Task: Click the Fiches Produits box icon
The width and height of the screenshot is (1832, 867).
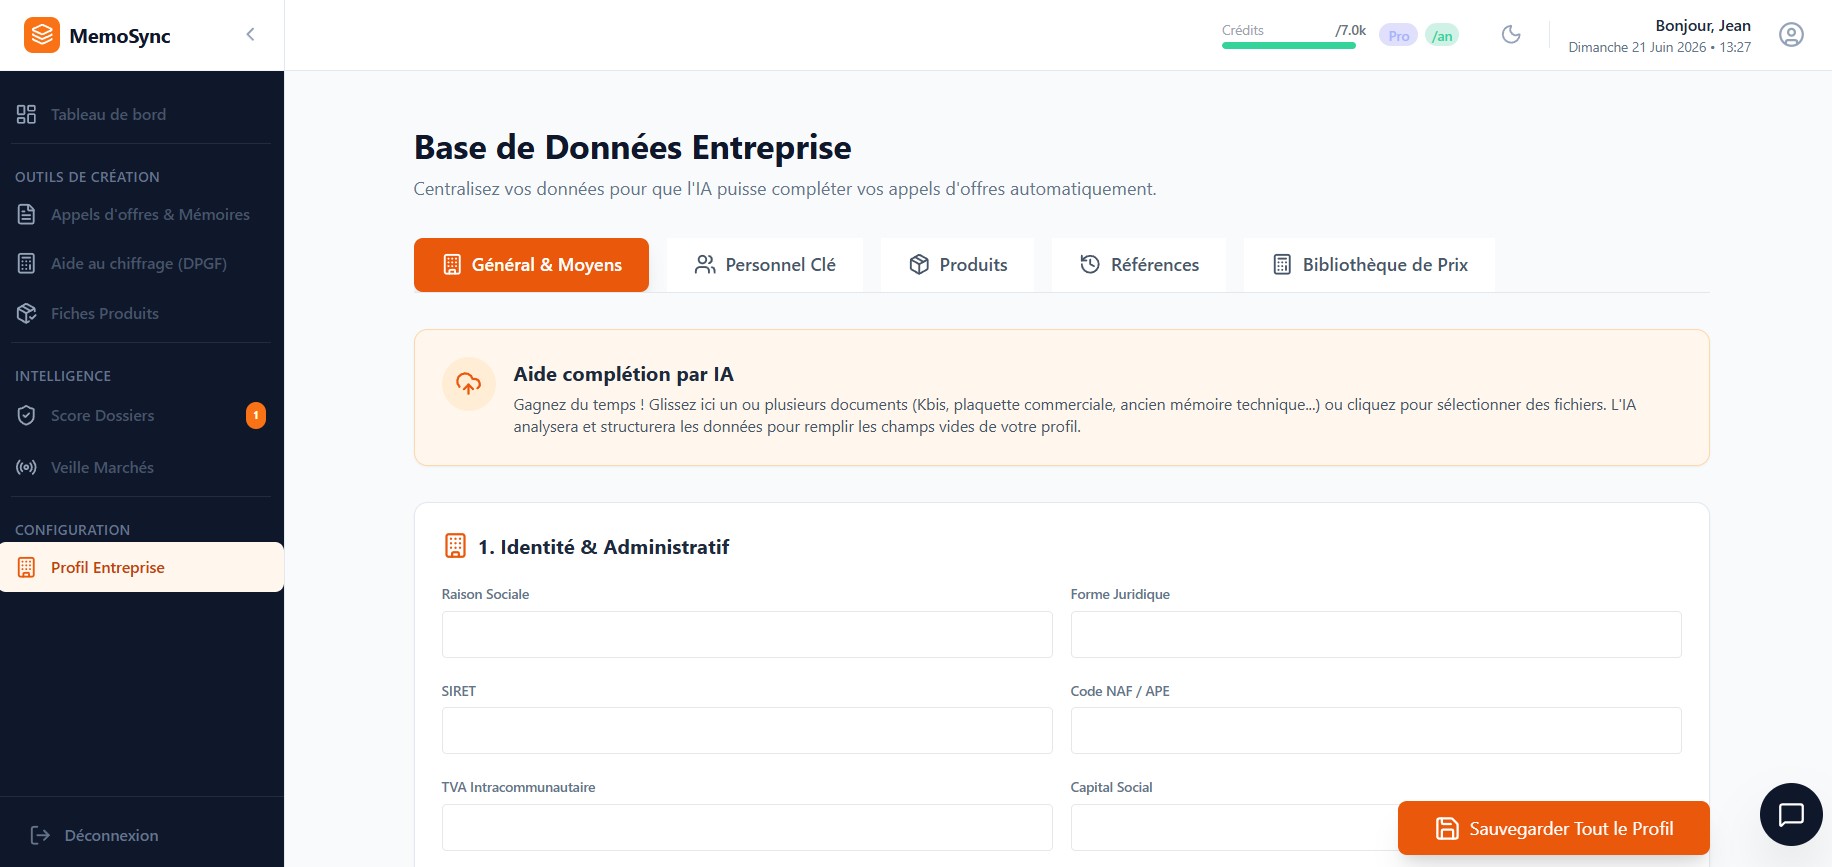Action: click(x=27, y=313)
